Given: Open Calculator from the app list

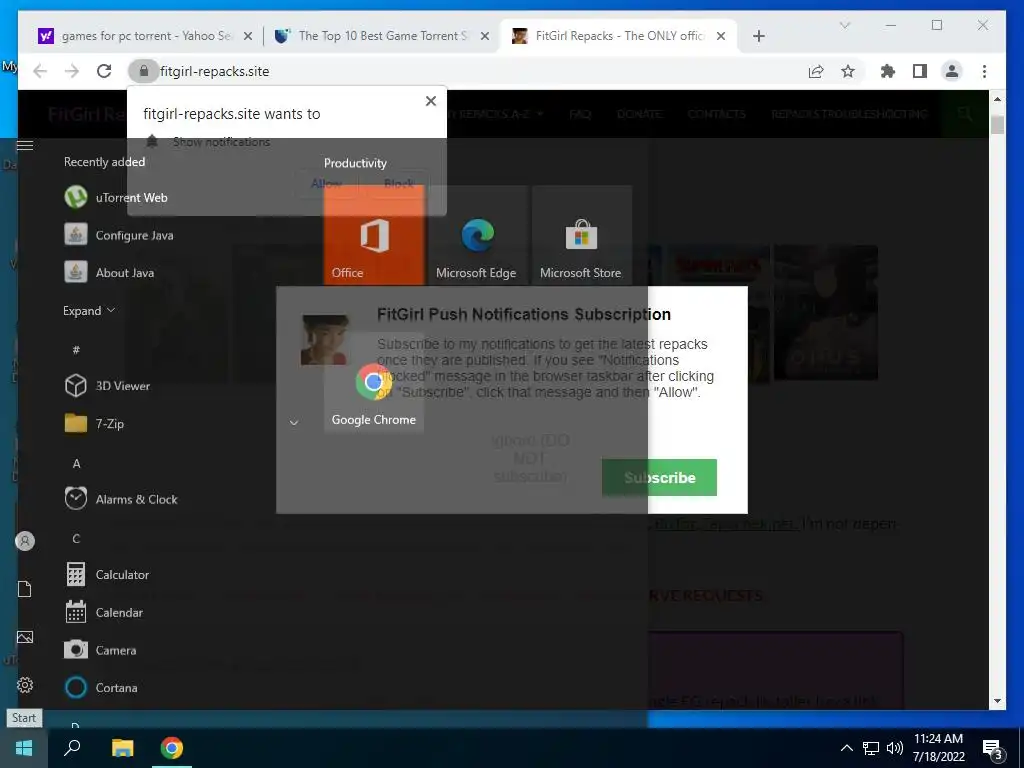Looking at the screenshot, I should [x=107, y=575].
